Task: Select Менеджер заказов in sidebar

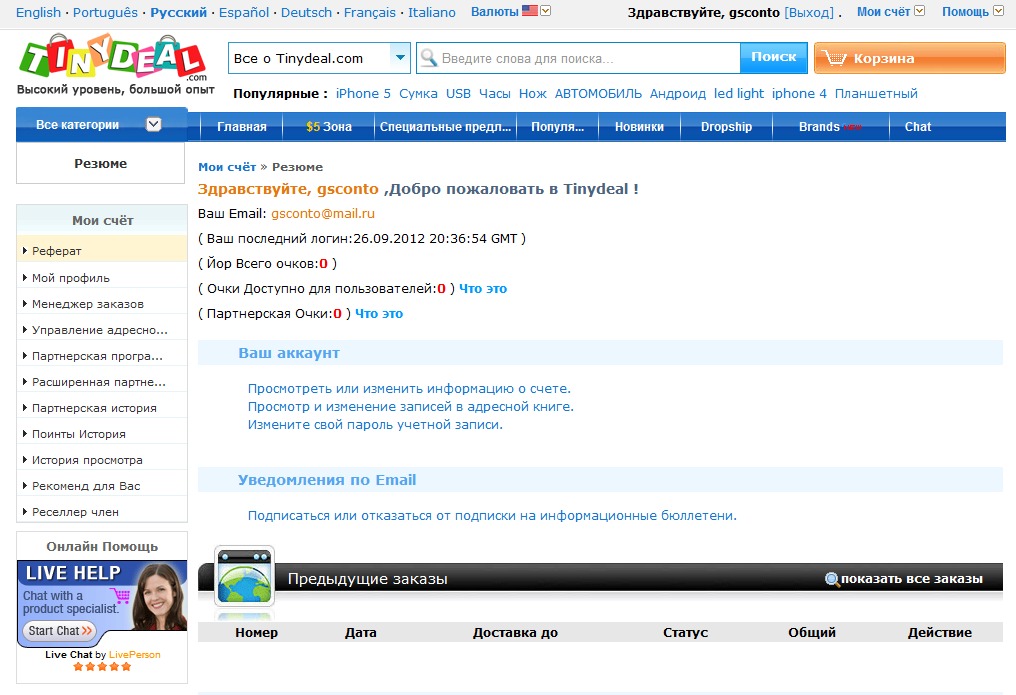Action: (x=88, y=304)
